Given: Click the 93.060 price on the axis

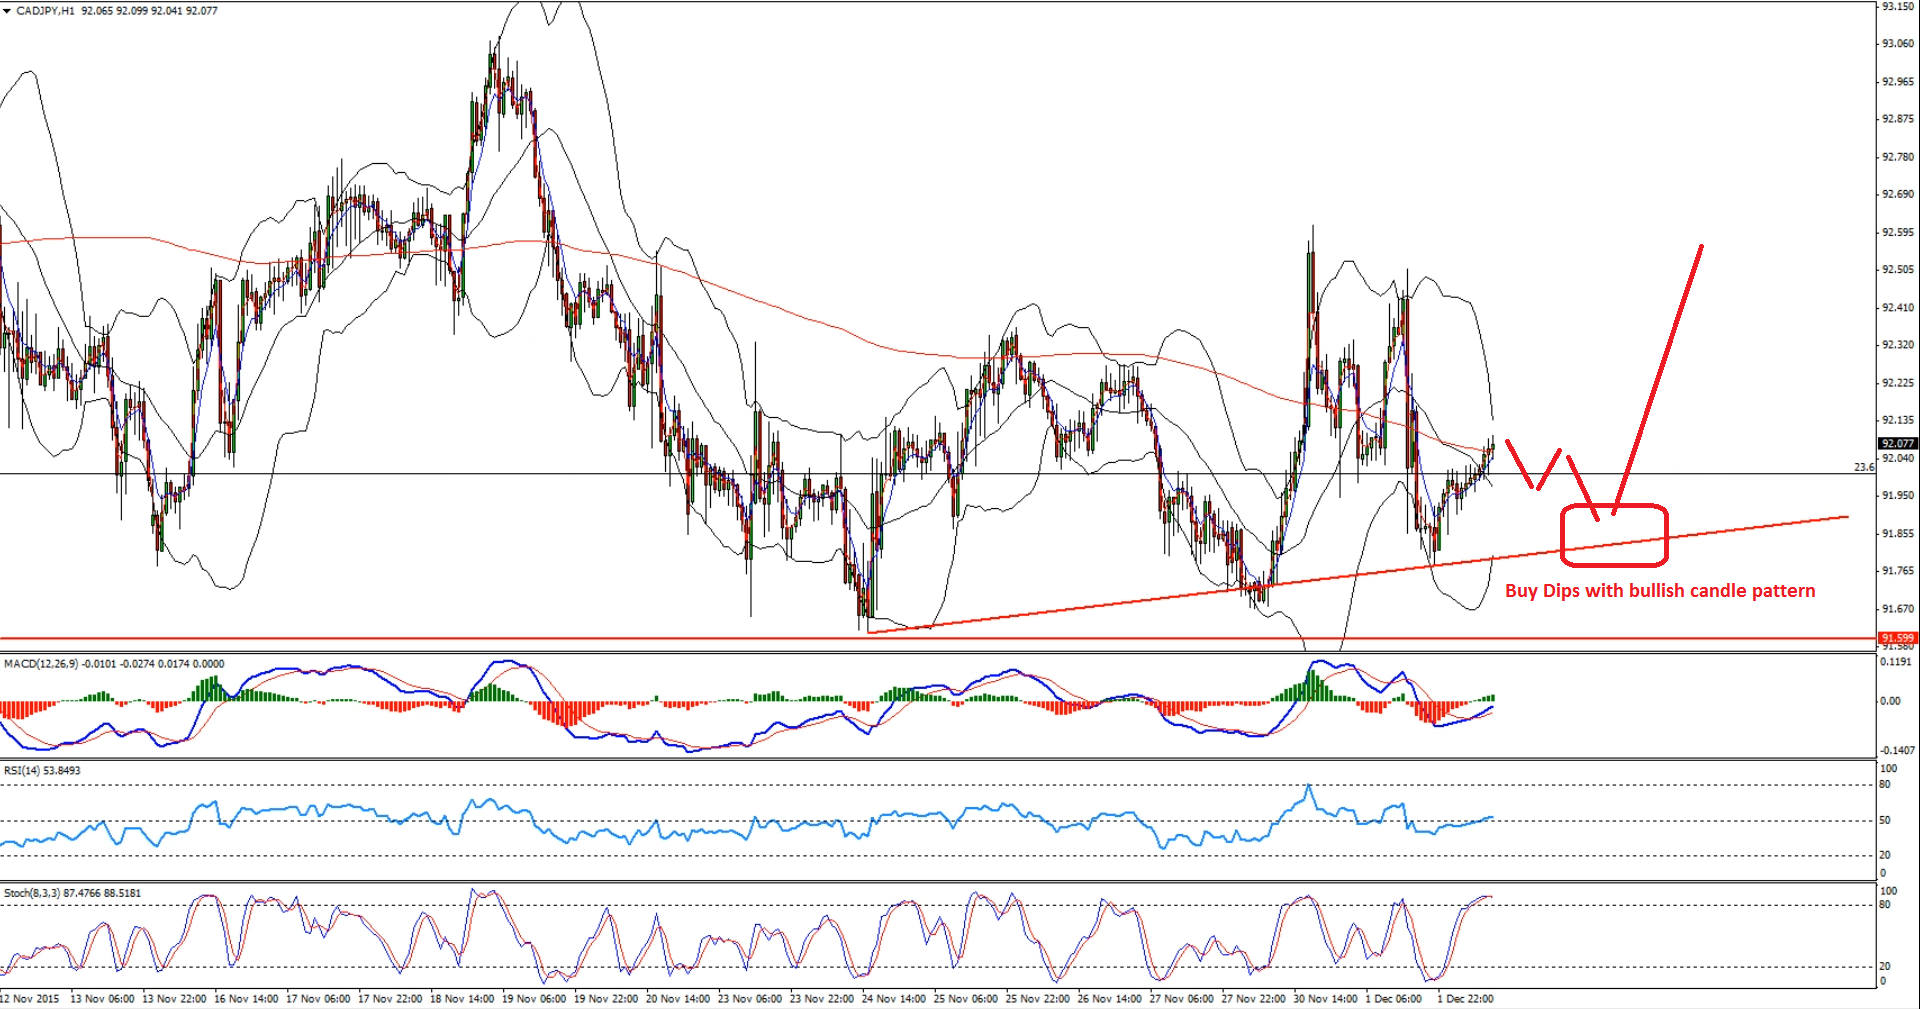Looking at the screenshot, I should coord(1897,44).
